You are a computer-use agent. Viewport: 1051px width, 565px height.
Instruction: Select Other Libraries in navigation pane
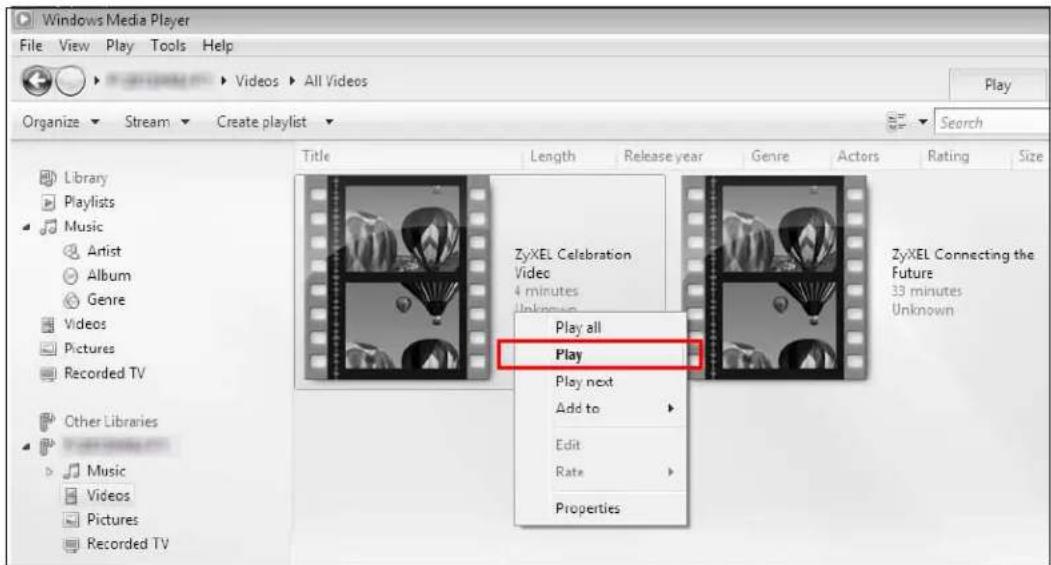click(x=111, y=422)
